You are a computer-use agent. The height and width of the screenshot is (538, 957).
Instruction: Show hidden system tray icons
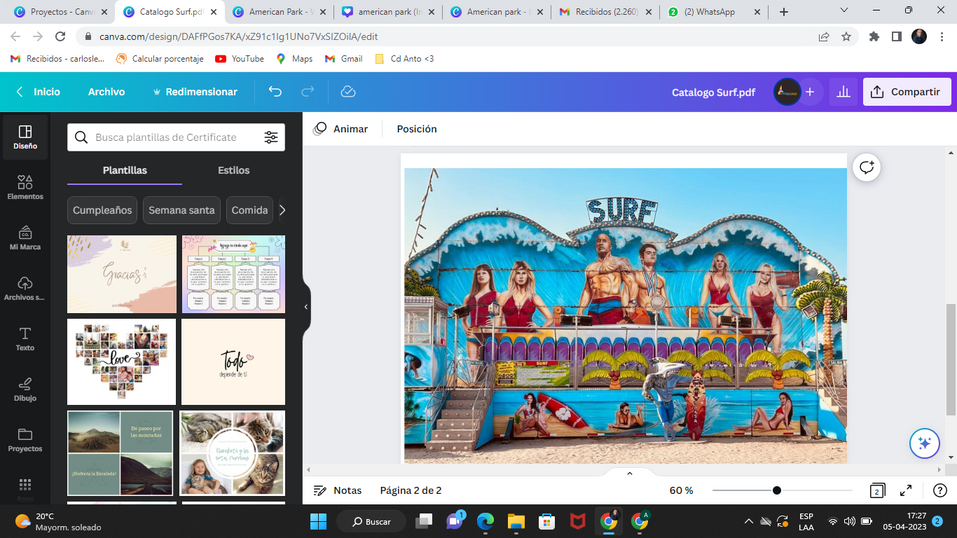(748, 522)
